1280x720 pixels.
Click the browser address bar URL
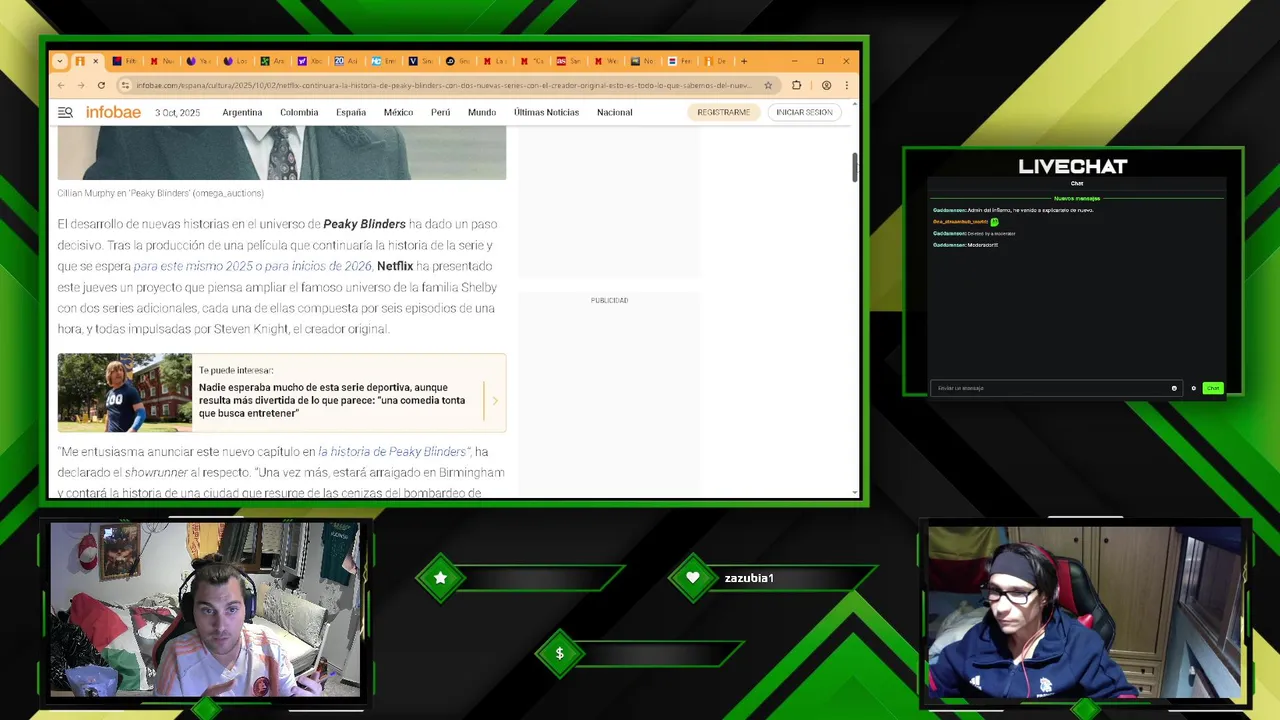(x=444, y=85)
